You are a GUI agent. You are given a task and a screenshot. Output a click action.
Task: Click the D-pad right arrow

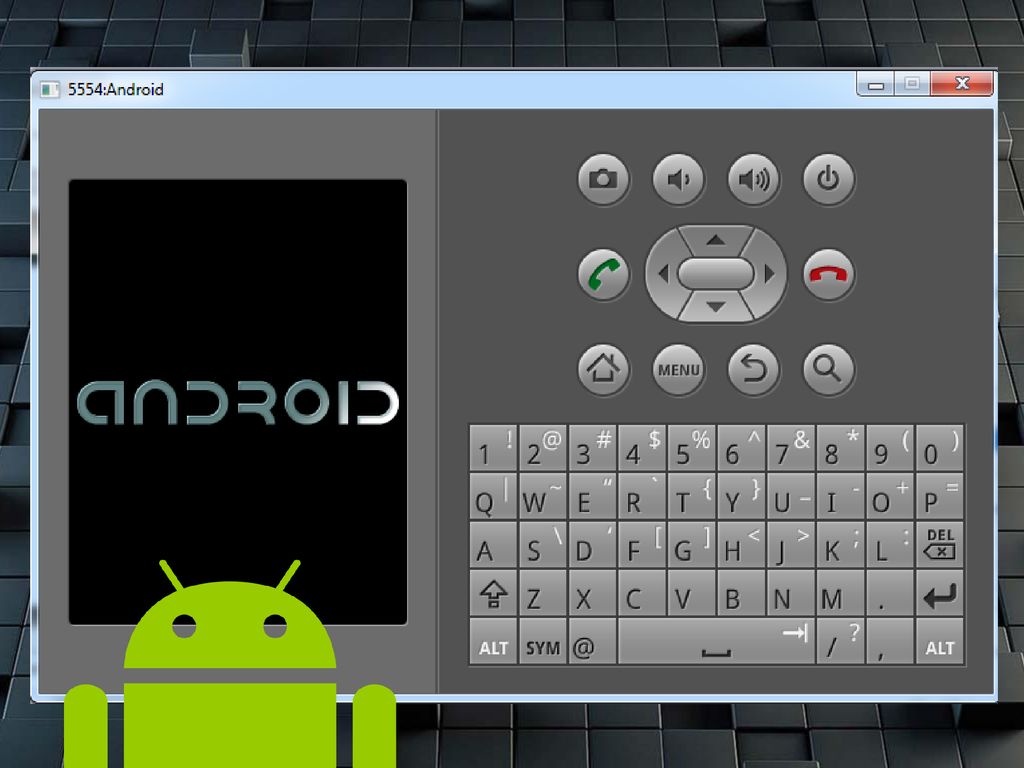pos(770,274)
